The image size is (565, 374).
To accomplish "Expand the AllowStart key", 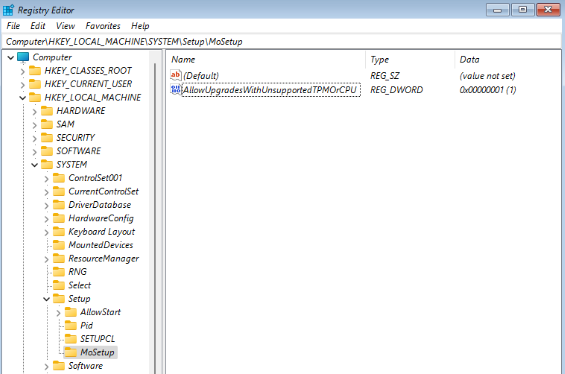I will coord(58,313).
